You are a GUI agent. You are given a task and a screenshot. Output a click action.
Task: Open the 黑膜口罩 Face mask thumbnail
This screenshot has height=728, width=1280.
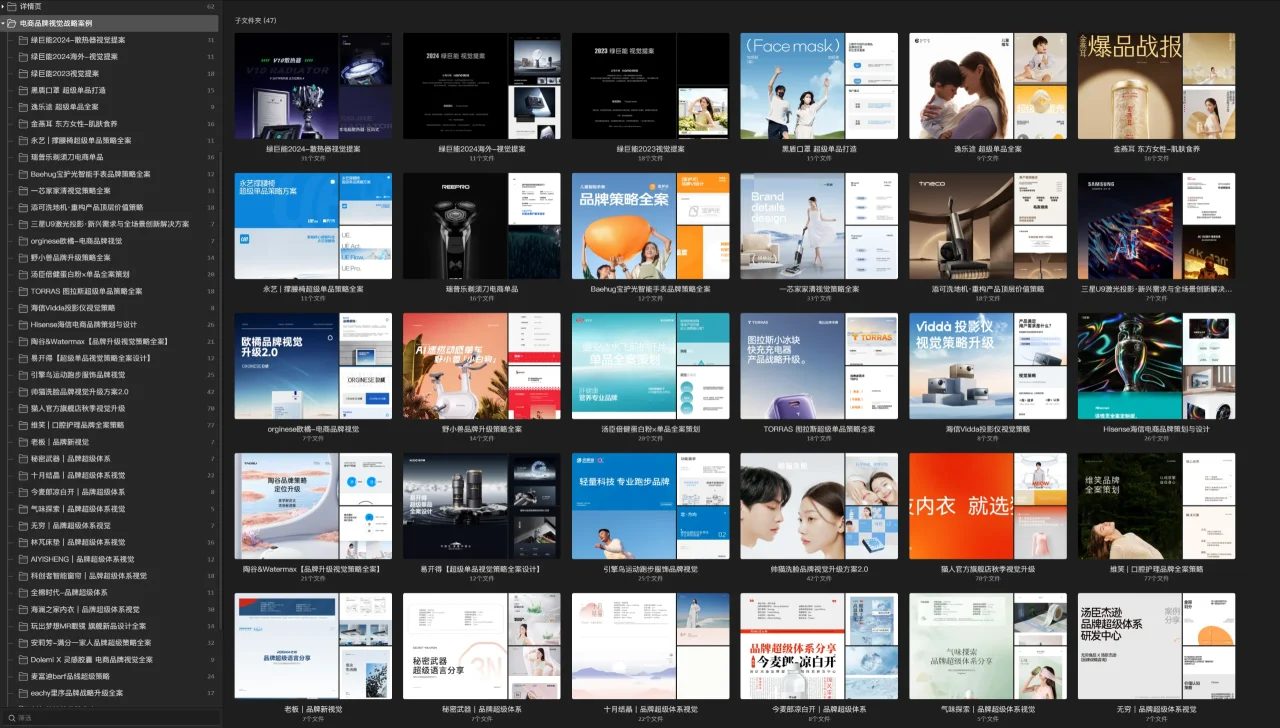tap(819, 85)
